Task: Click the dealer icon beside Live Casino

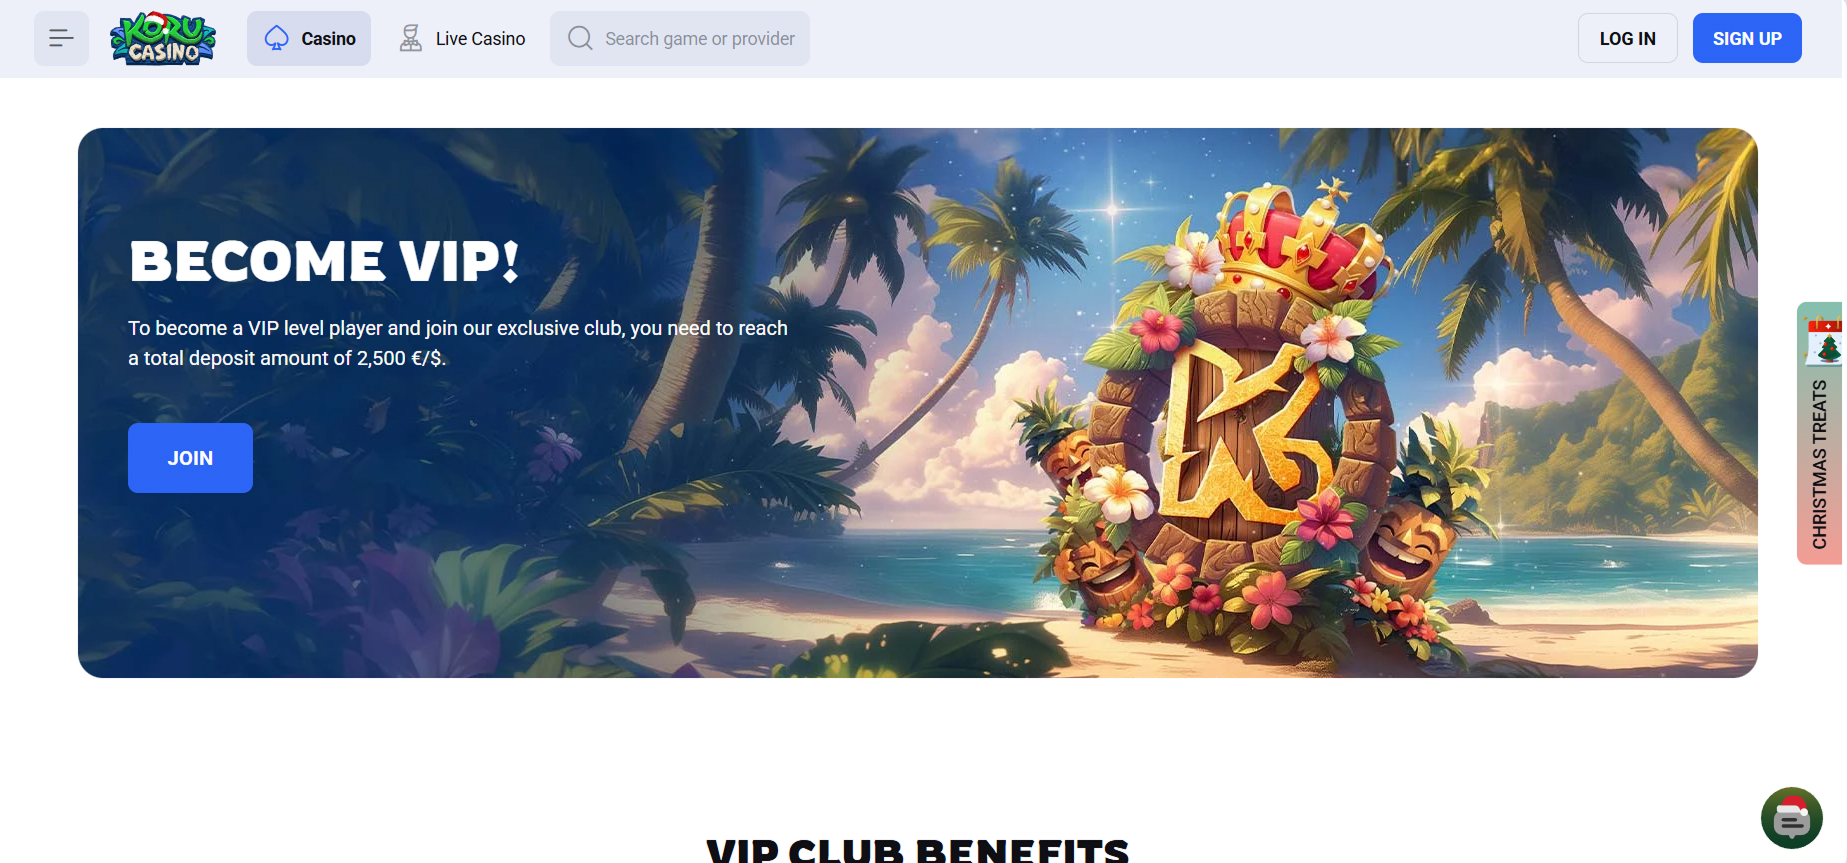Action: tap(410, 39)
